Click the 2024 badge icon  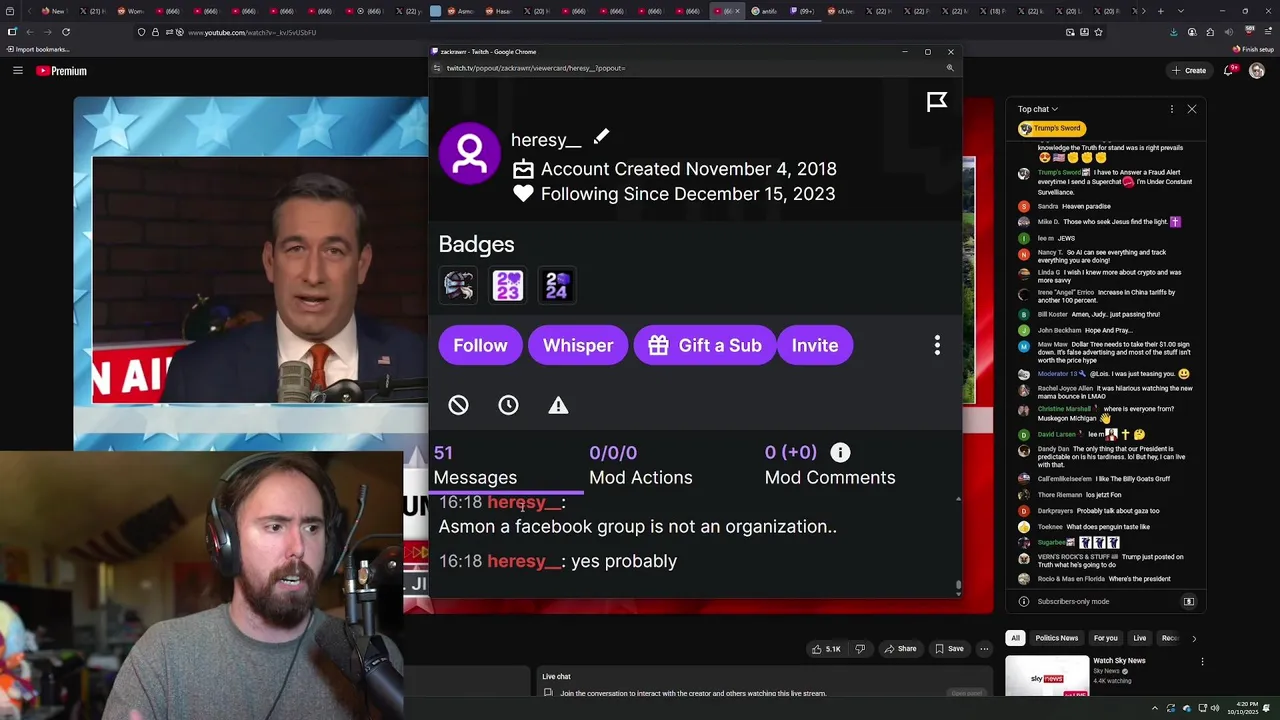[557, 285]
